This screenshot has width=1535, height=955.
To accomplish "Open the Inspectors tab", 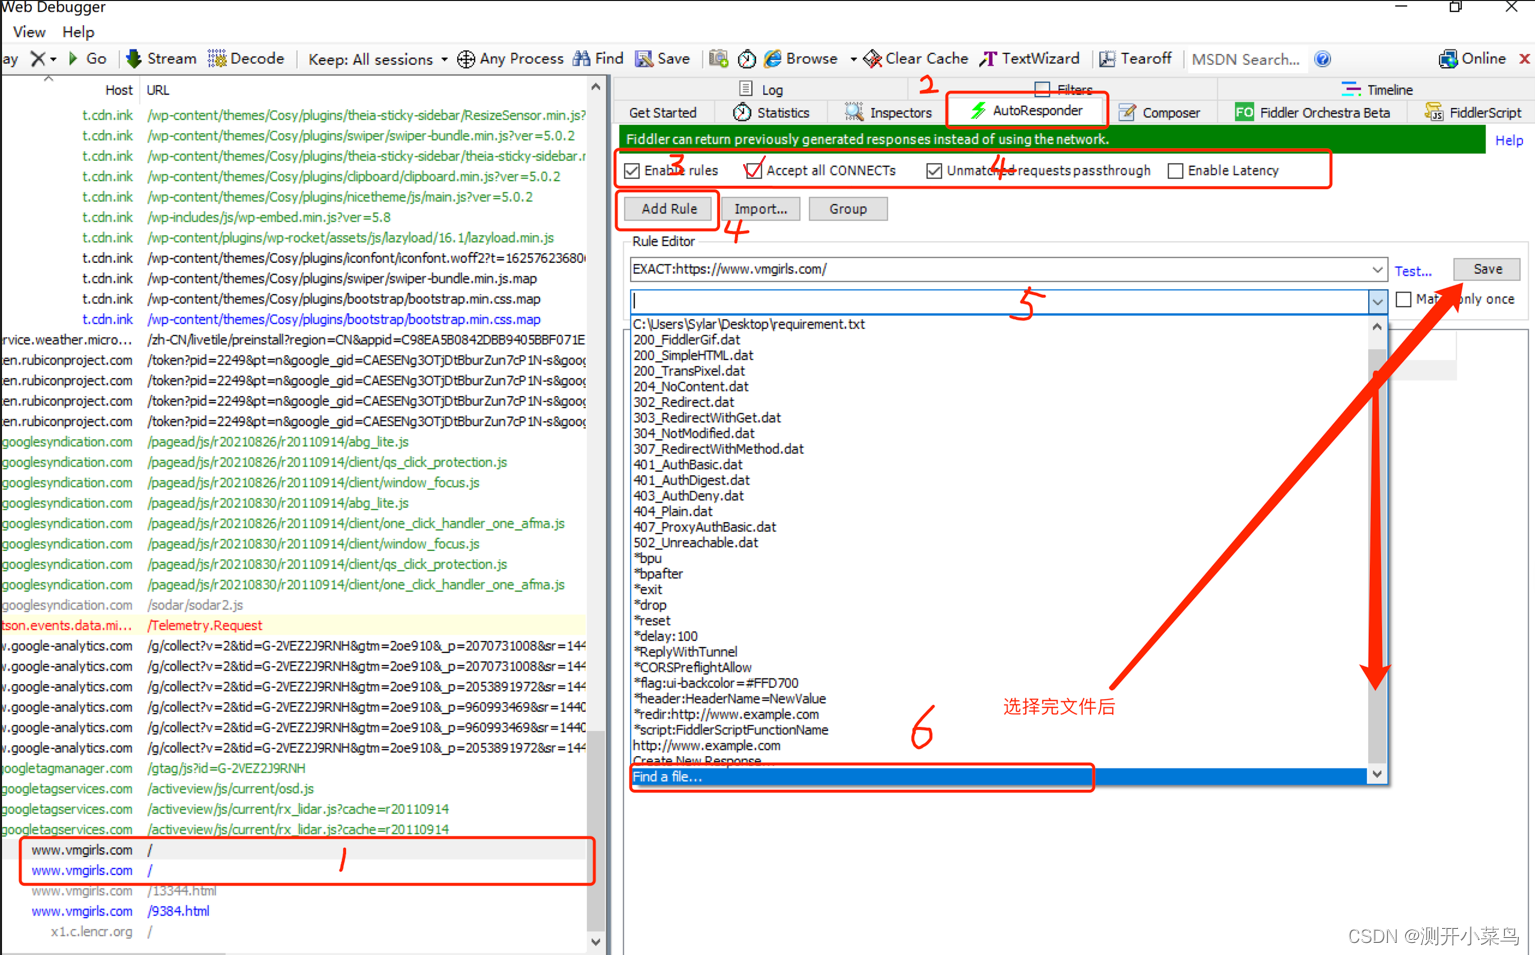I will pos(888,113).
